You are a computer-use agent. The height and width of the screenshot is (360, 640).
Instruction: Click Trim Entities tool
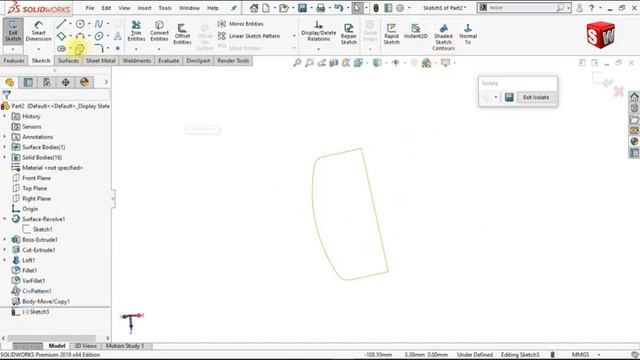pyautogui.click(x=136, y=31)
